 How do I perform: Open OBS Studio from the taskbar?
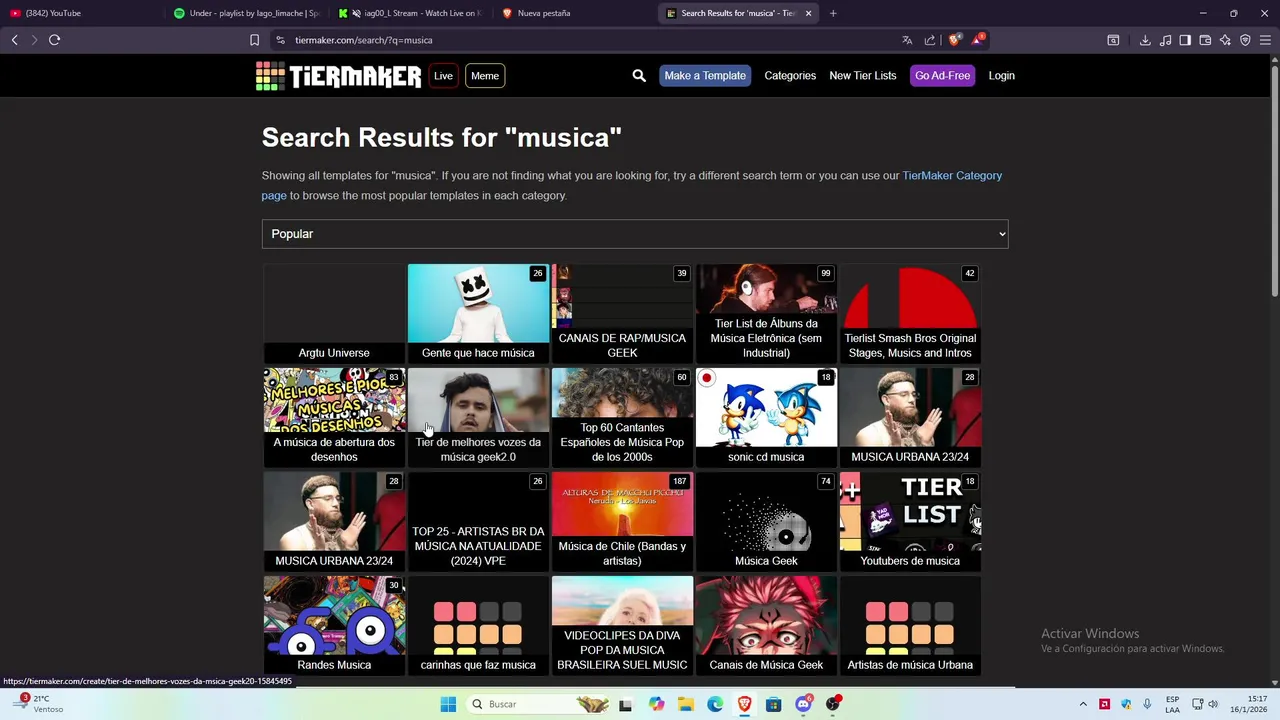coord(832,704)
